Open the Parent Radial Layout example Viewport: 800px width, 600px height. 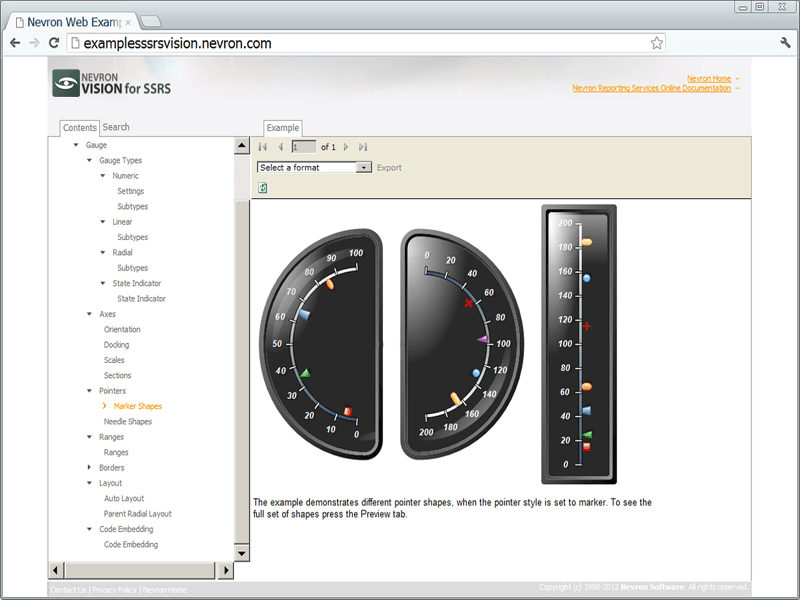138,514
